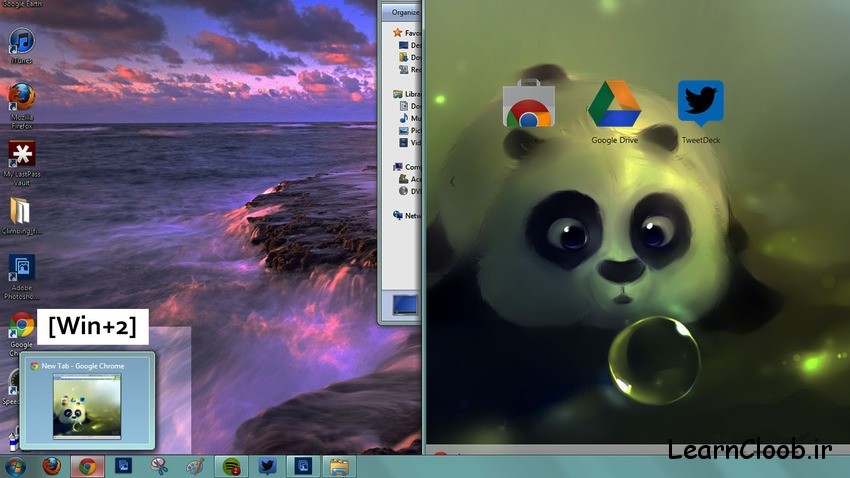Open the iTunes desktop shortcut
Viewport: 850px width, 478px height.
(22, 46)
